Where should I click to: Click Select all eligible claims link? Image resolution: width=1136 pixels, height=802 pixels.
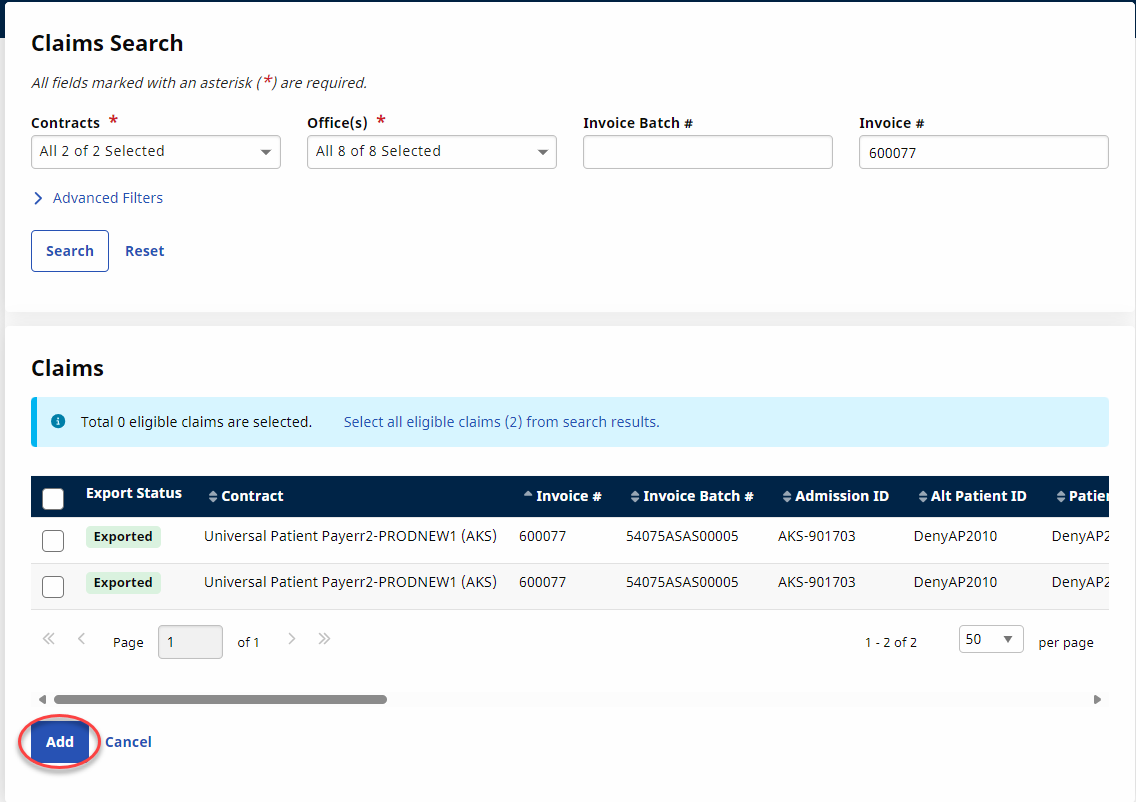coord(501,422)
